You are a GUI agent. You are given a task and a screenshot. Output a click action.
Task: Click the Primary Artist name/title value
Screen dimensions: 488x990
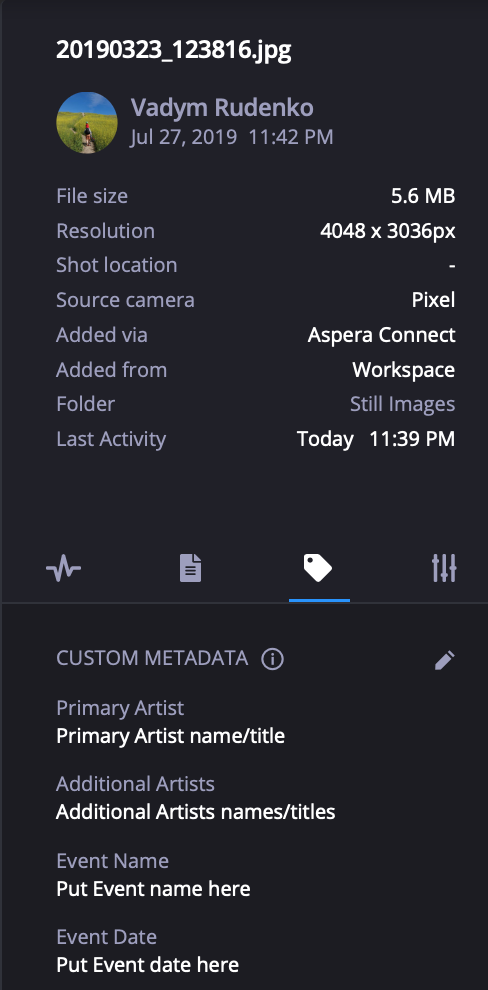(170, 736)
